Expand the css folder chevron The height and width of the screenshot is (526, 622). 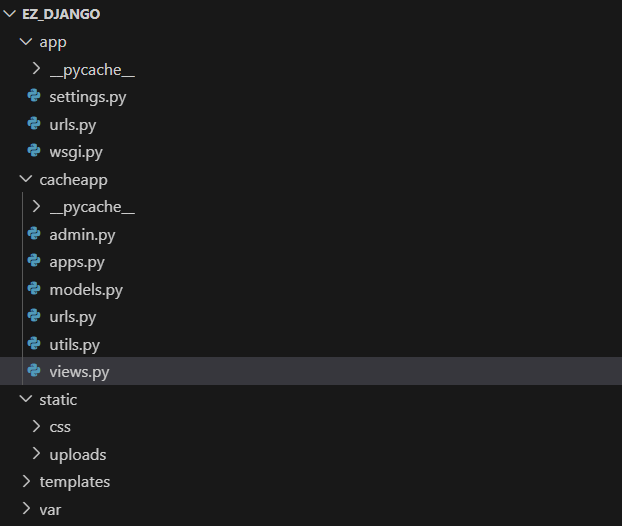36,427
